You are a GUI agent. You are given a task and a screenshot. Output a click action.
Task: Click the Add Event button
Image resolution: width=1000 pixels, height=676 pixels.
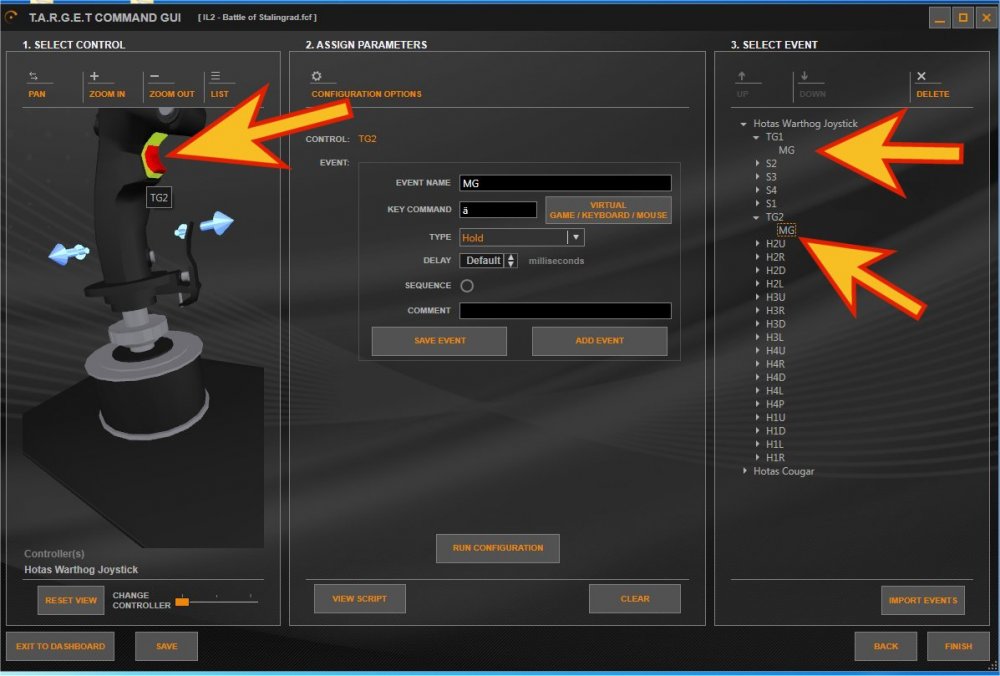pyautogui.click(x=599, y=341)
